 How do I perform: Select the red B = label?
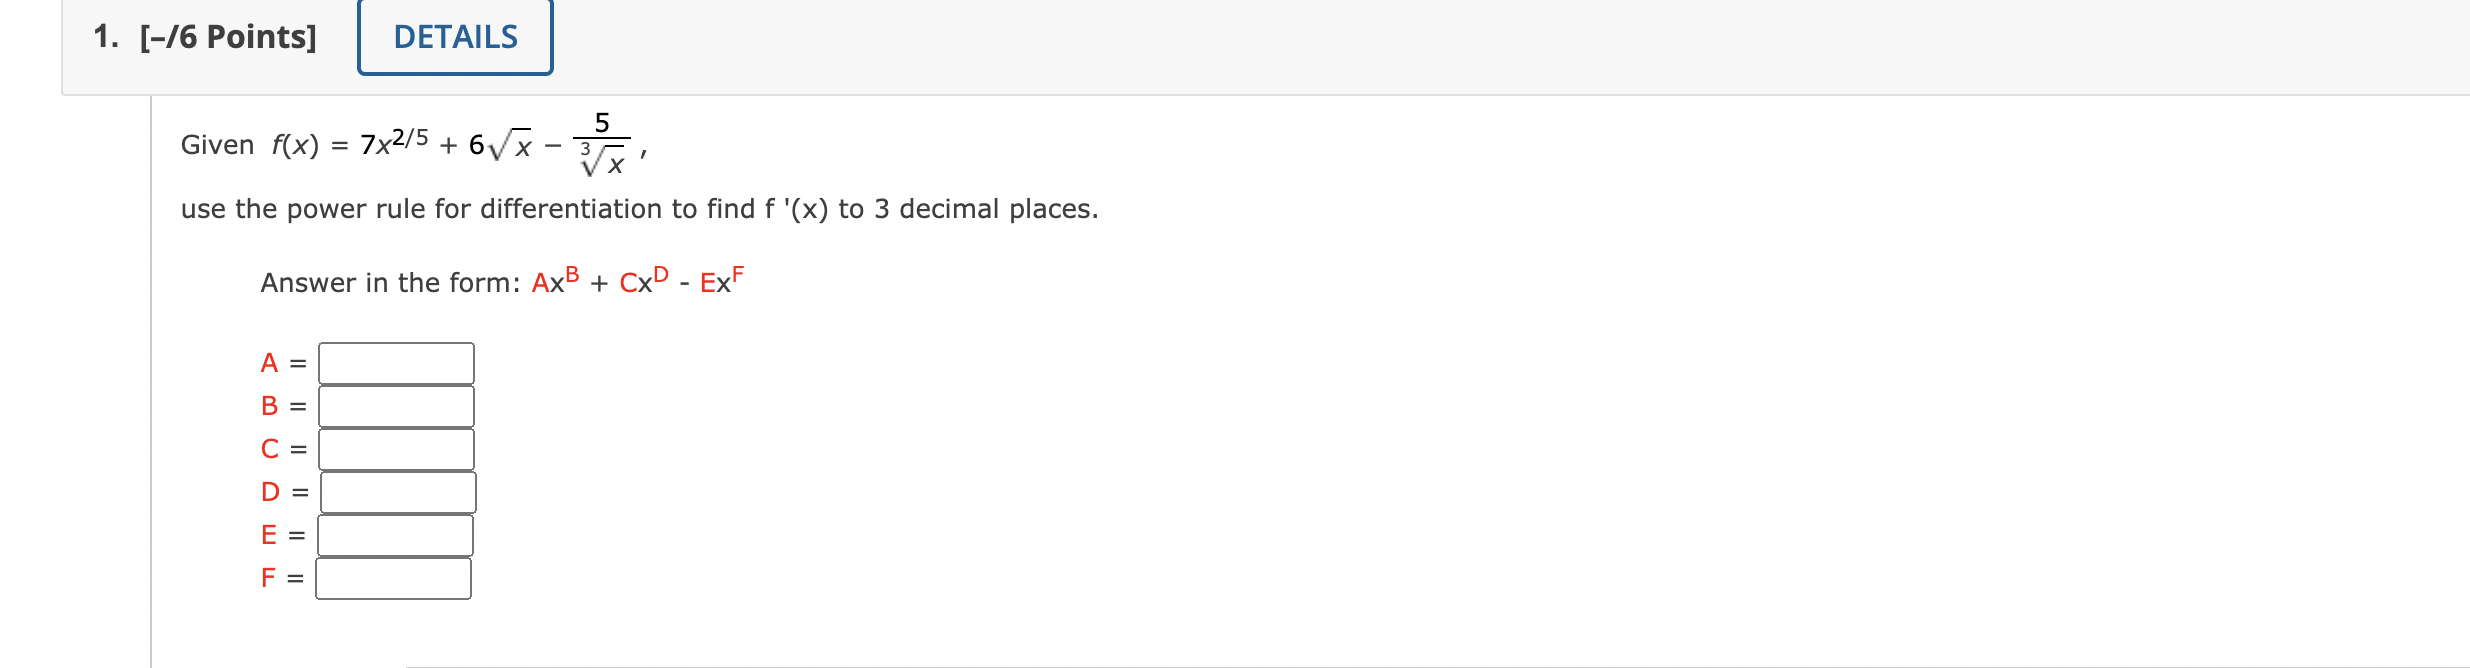pos(278,405)
